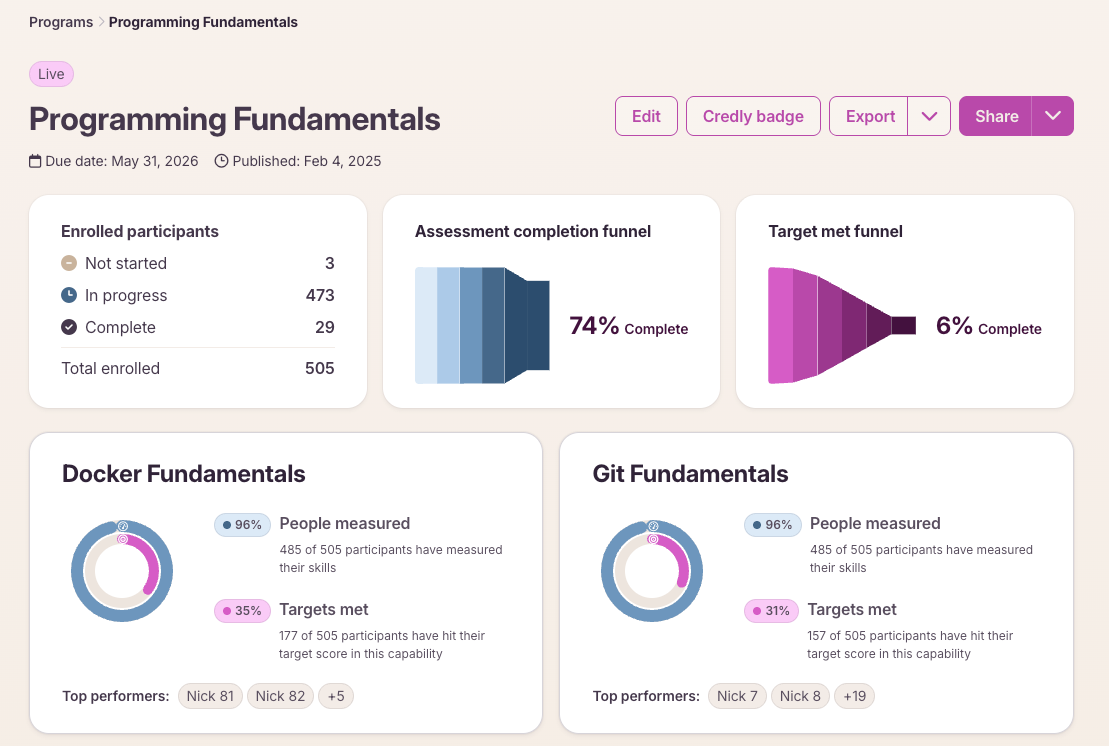Viewport: 1109px width, 746px height.
Task: Go to Programs in the breadcrumb
Action: pos(61,22)
